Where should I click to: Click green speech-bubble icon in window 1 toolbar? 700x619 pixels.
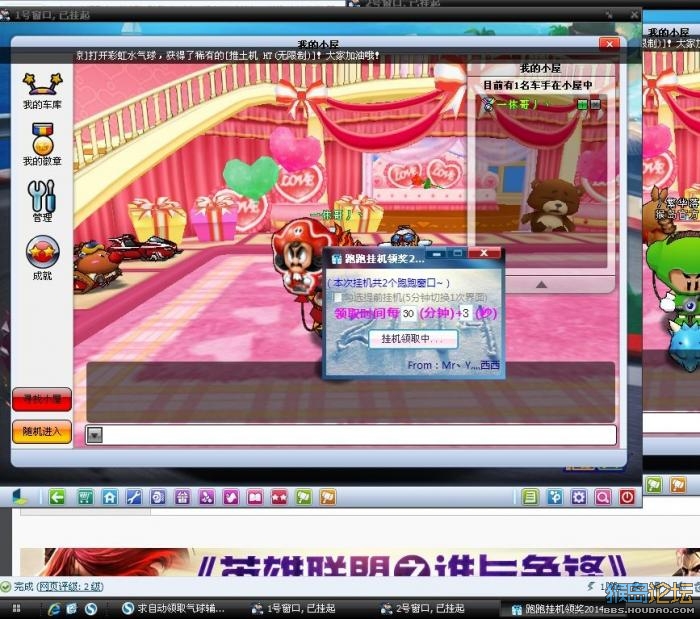tap(304, 497)
